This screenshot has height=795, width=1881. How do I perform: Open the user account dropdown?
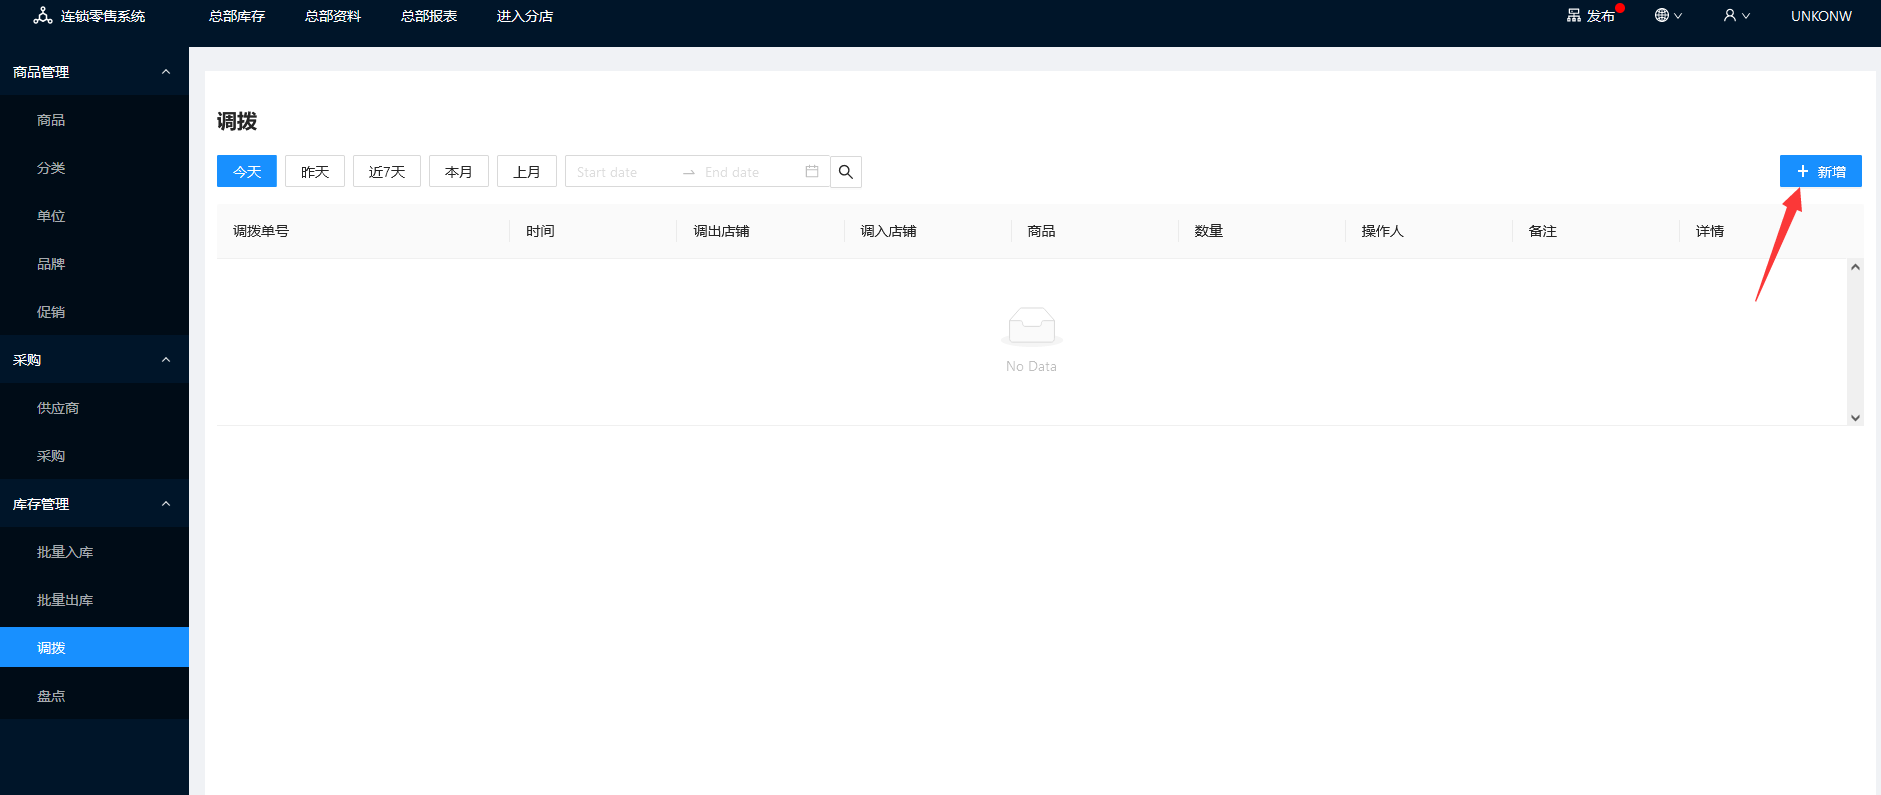(1736, 16)
